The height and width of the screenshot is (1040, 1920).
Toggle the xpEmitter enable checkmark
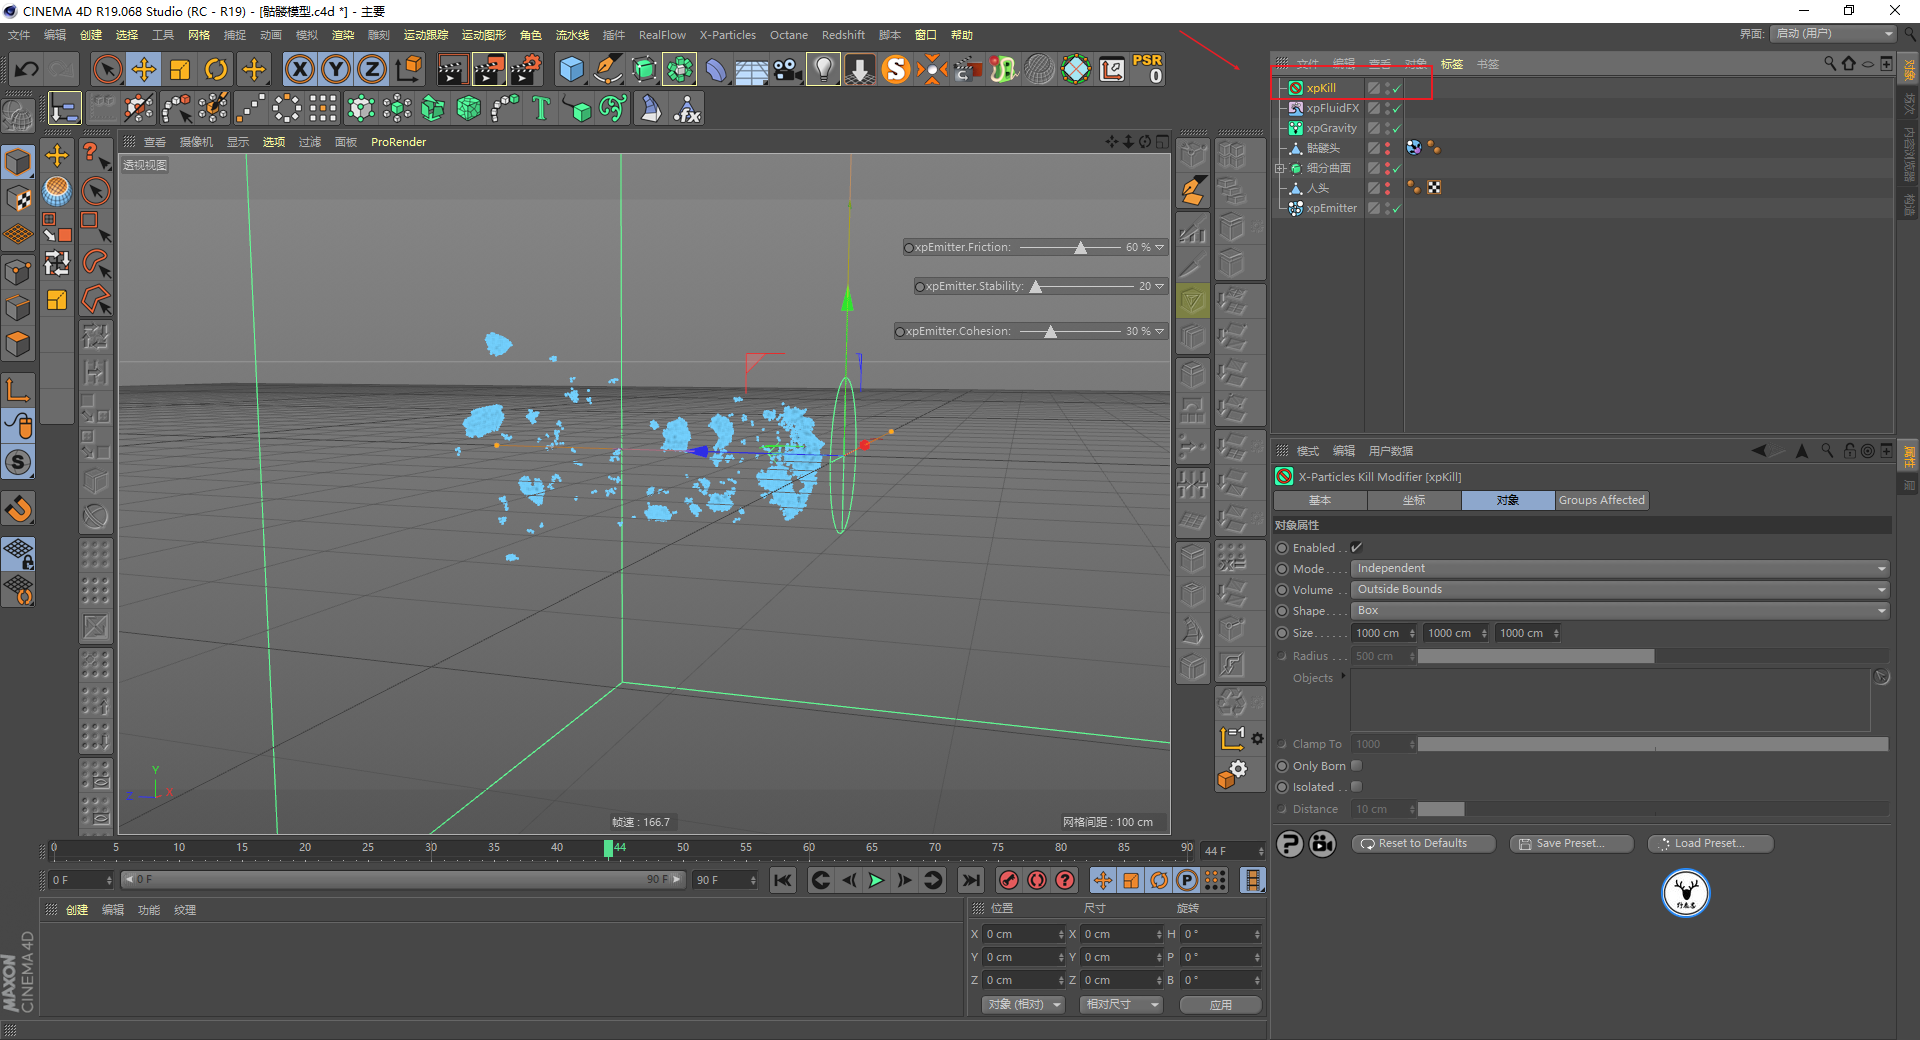[x=1396, y=209]
